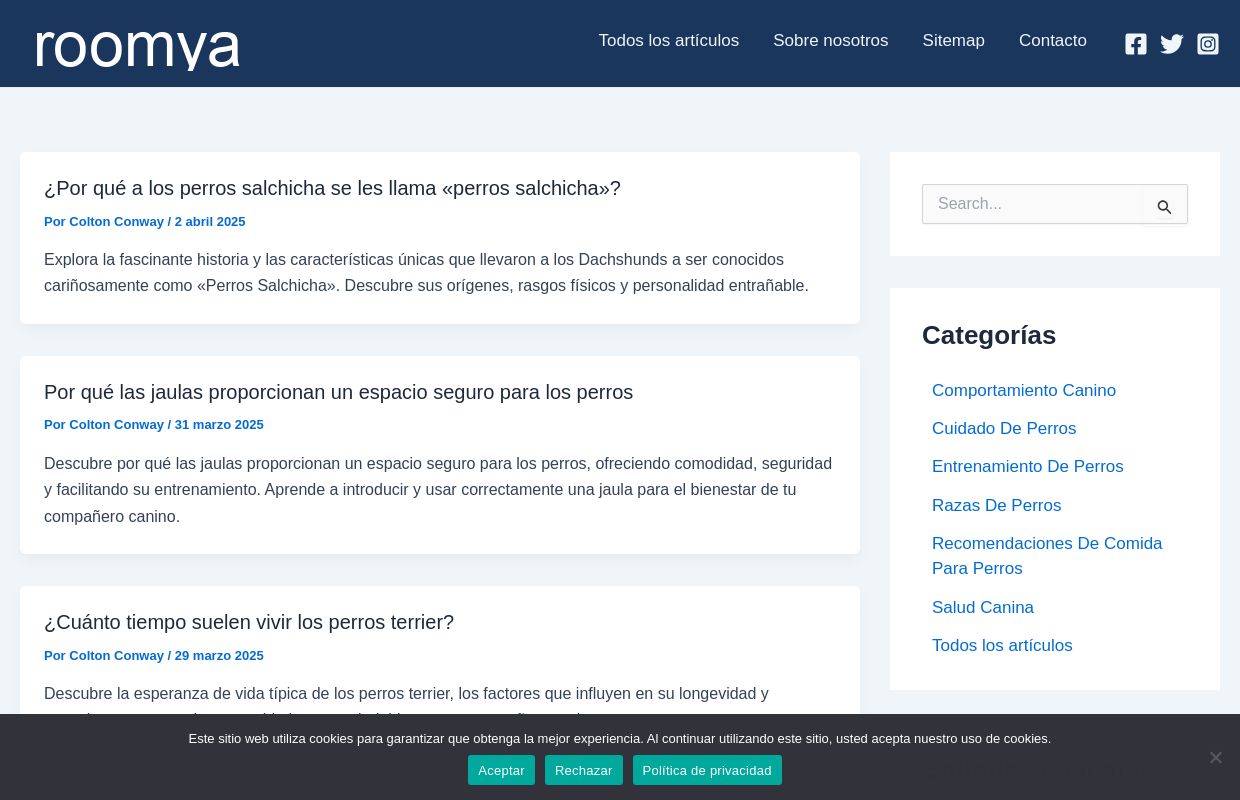
Task: Open Política de privacidad button
Action: pyautogui.click(x=707, y=770)
